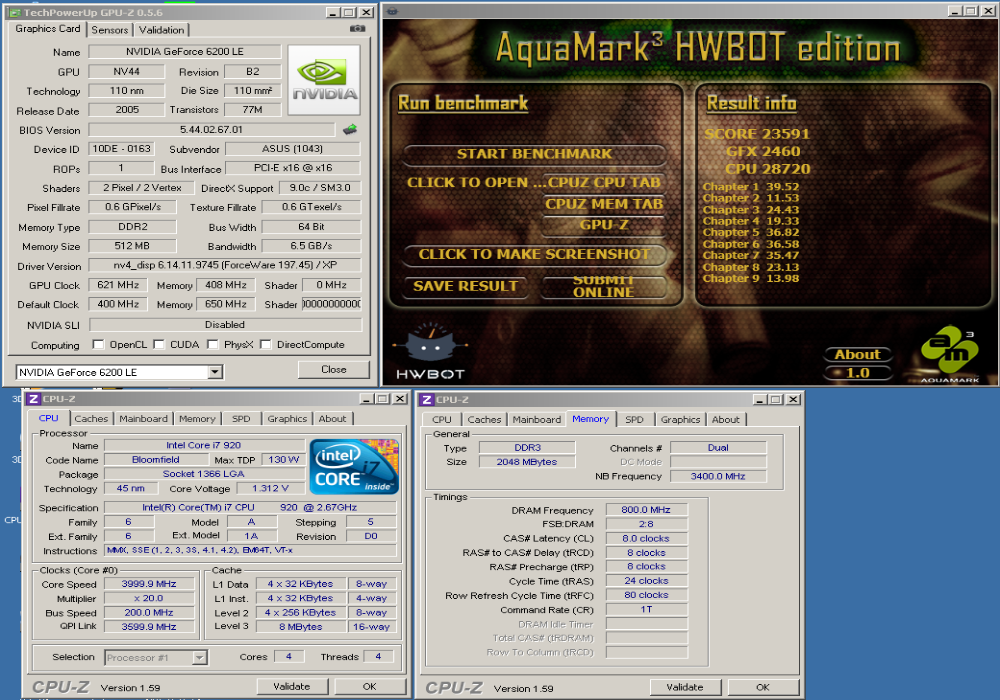Click Validate in CPU-Z Memory window

685,687
